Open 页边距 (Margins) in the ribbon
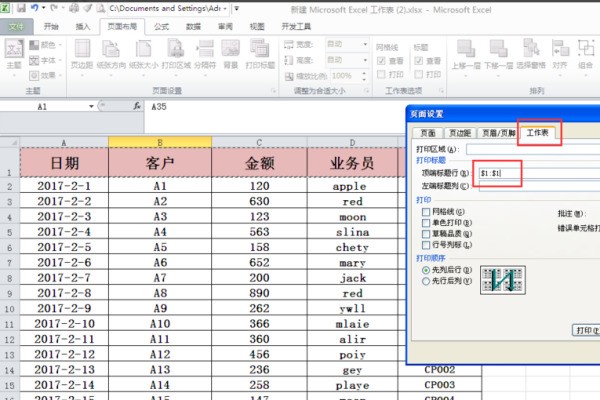Image resolution: width=600 pixels, height=400 pixels. 81,53
